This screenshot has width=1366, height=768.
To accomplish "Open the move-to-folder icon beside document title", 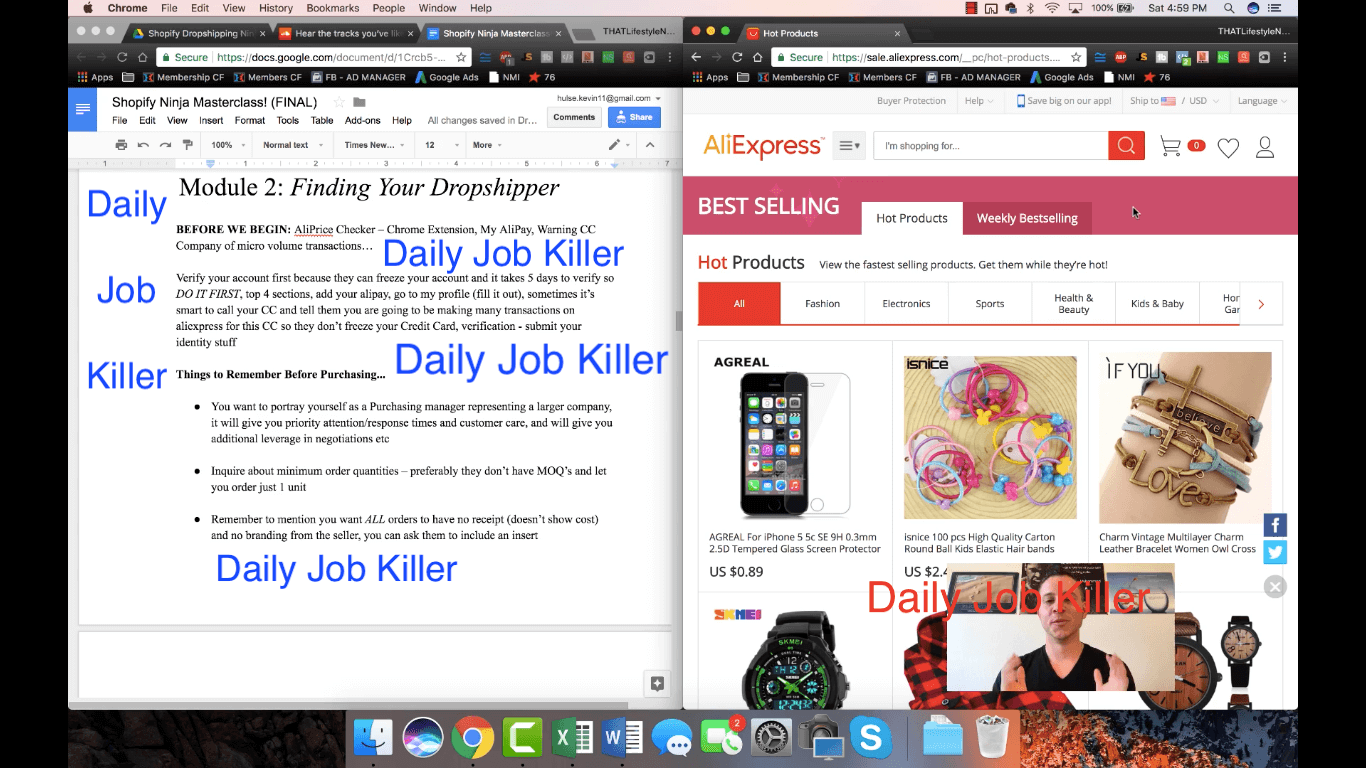I will [x=359, y=102].
